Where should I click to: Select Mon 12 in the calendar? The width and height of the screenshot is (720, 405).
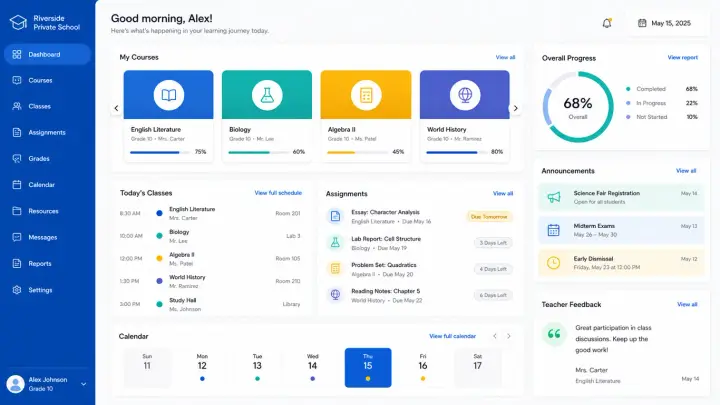(x=202, y=368)
